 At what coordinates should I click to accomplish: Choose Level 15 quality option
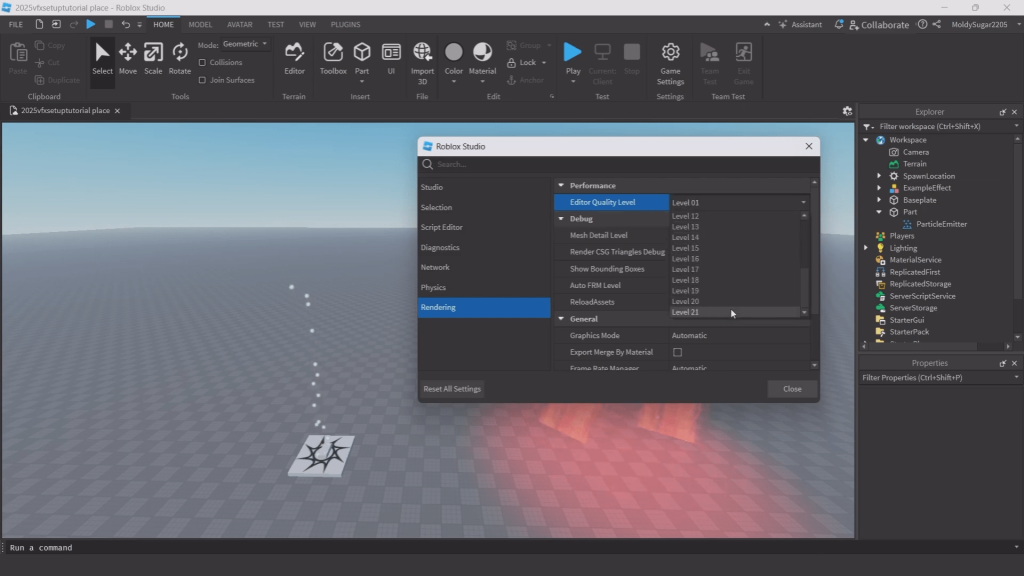735,248
